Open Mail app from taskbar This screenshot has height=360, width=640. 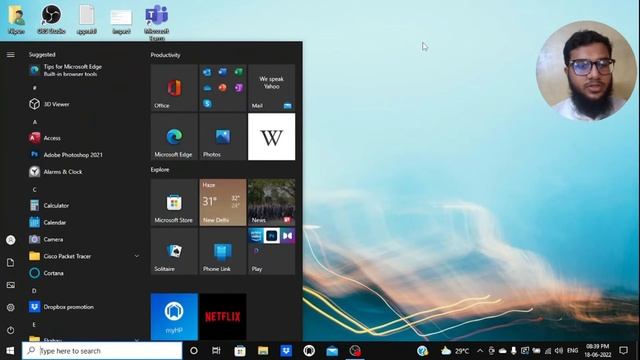pyautogui.click(x=332, y=351)
